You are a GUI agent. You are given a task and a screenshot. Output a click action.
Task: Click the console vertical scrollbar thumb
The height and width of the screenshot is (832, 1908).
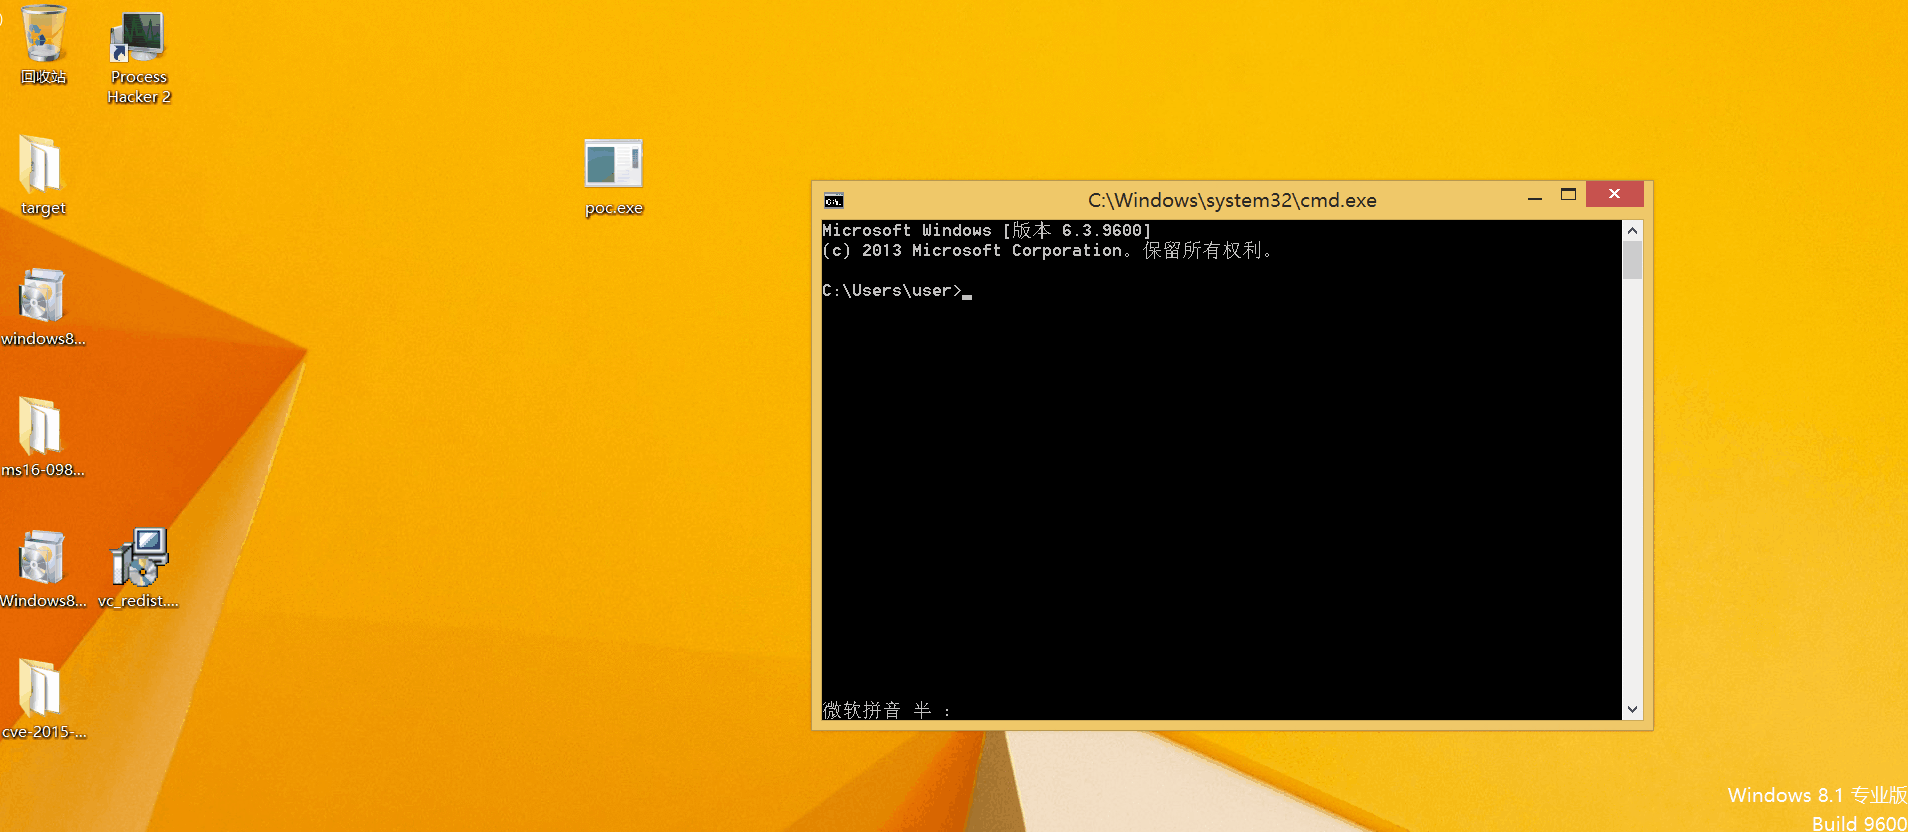tap(1632, 260)
